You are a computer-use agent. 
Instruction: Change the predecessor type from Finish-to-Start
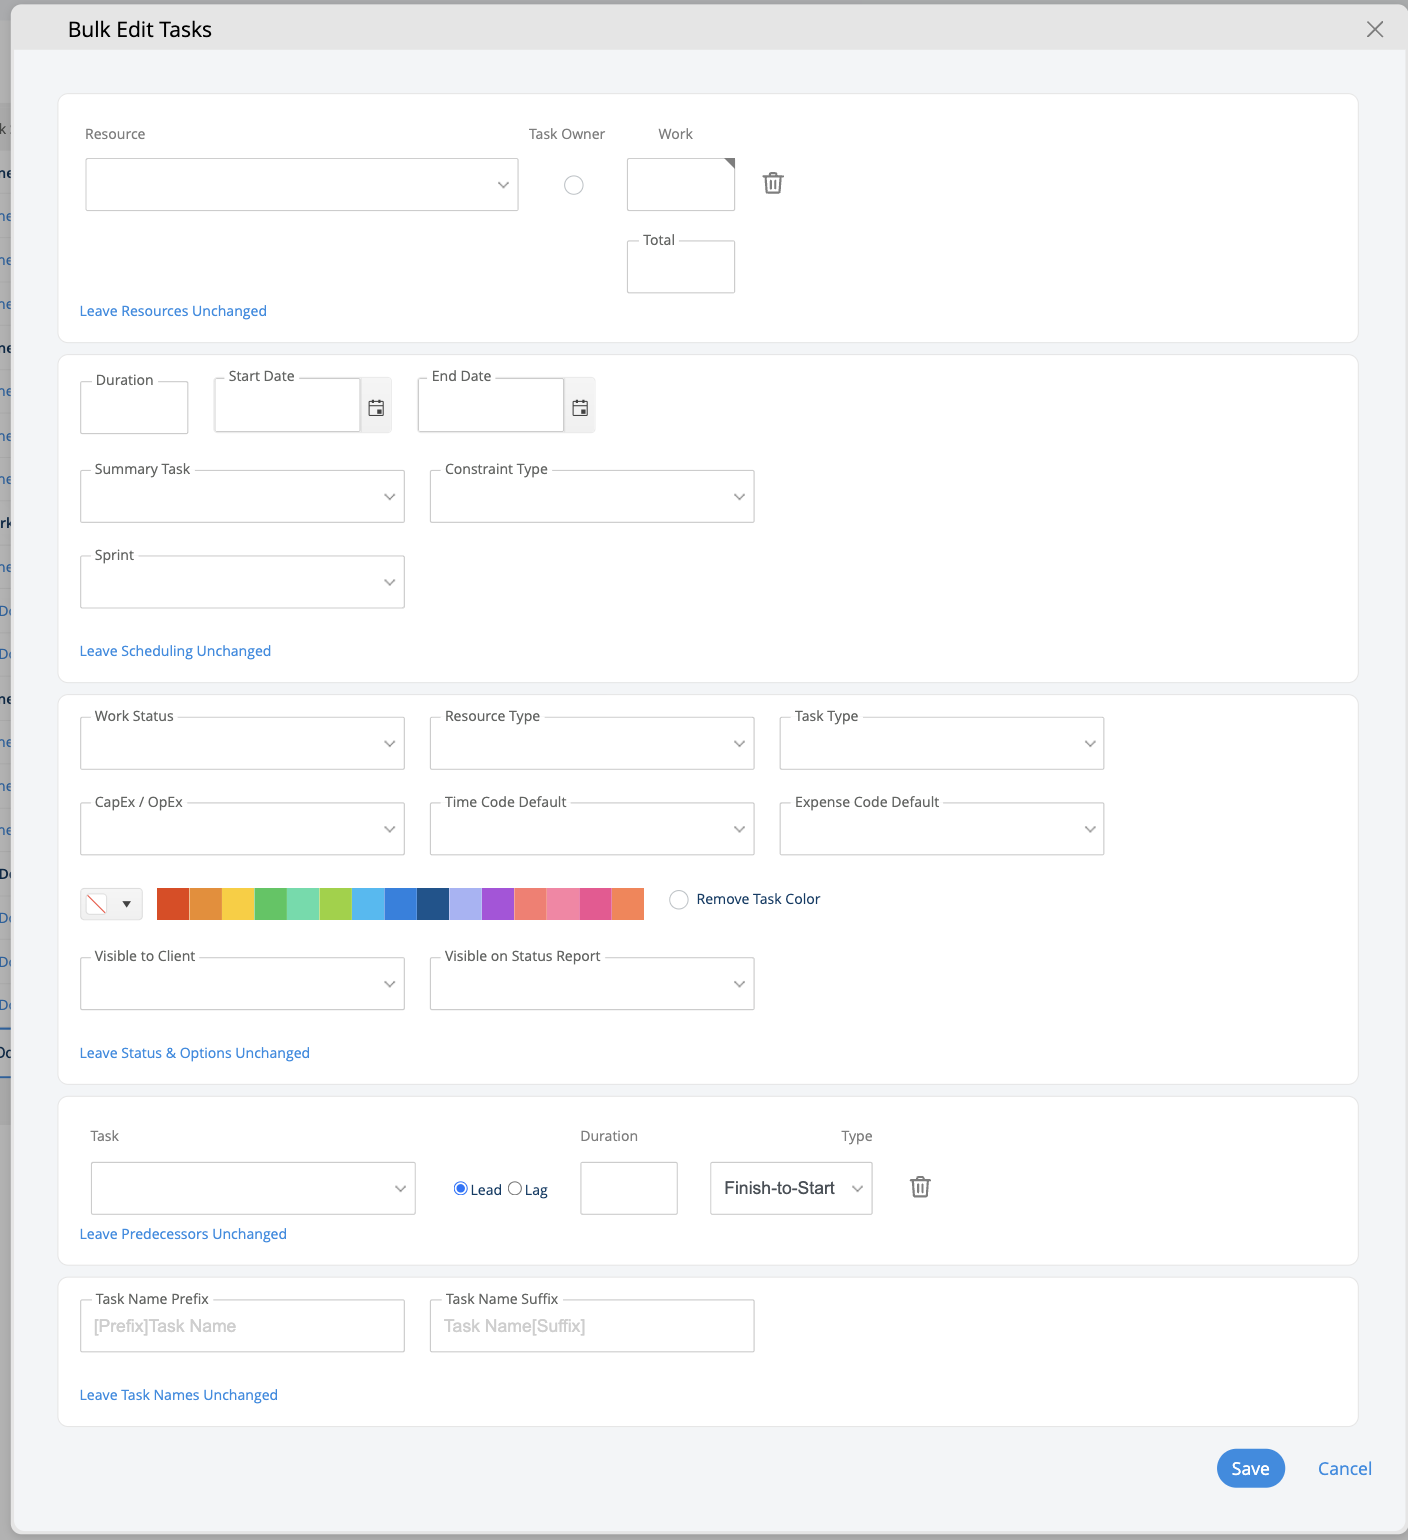click(790, 1188)
